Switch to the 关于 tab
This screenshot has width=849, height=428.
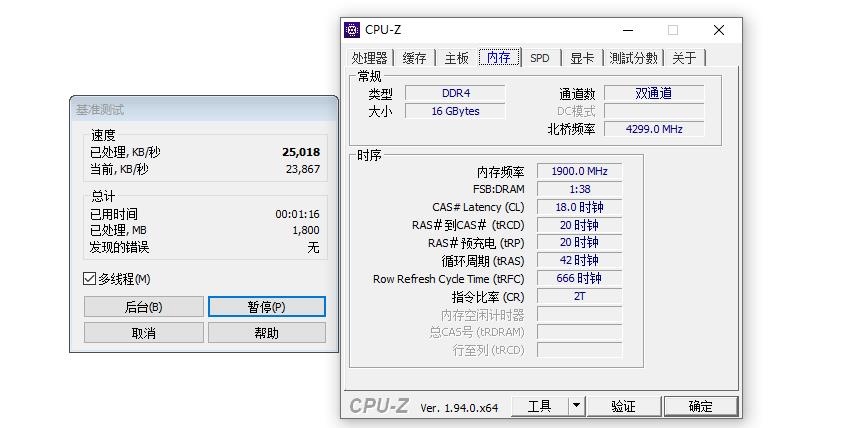click(684, 58)
